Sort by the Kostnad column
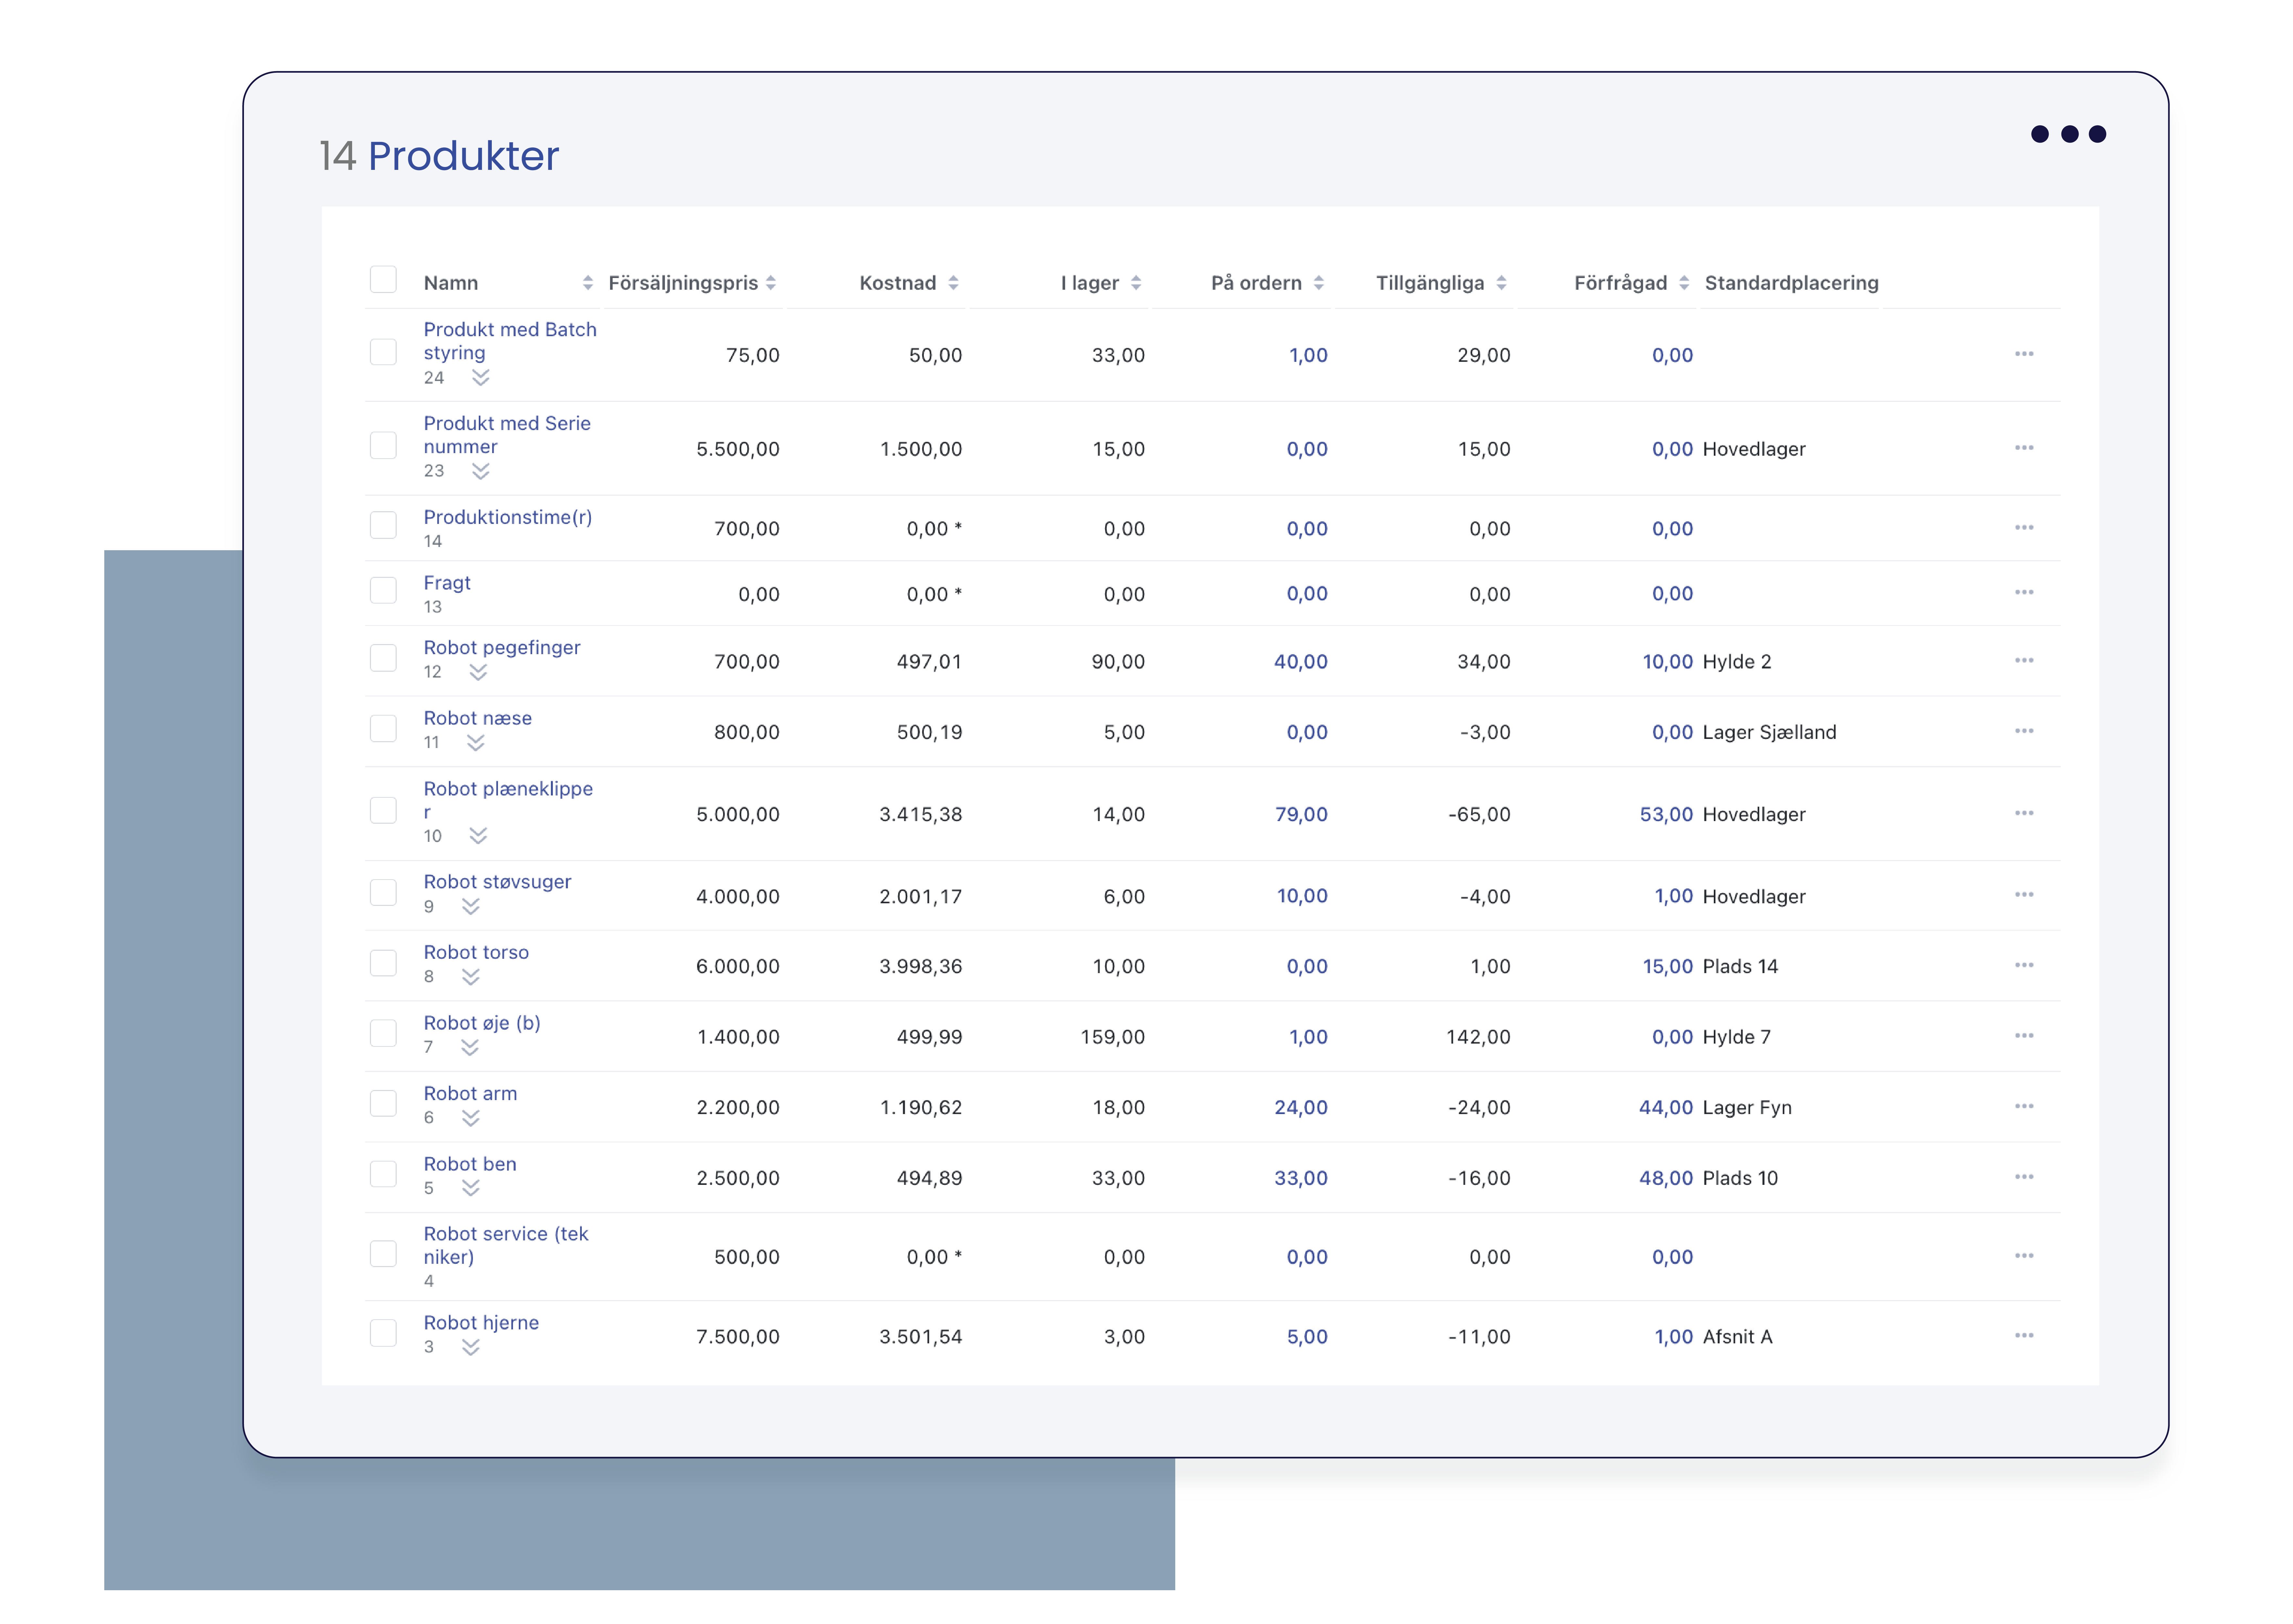 pyautogui.click(x=953, y=283)
